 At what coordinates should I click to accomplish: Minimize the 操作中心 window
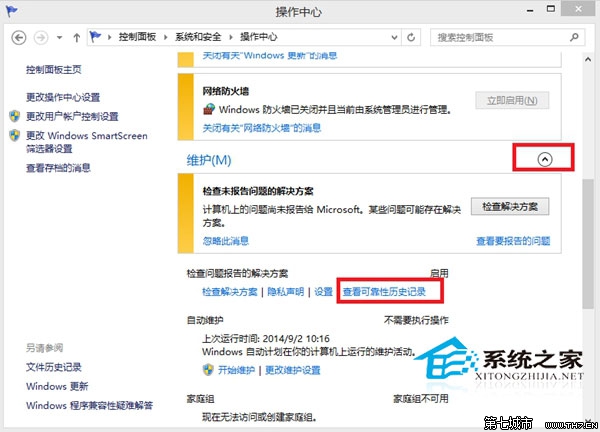(530, 10)
